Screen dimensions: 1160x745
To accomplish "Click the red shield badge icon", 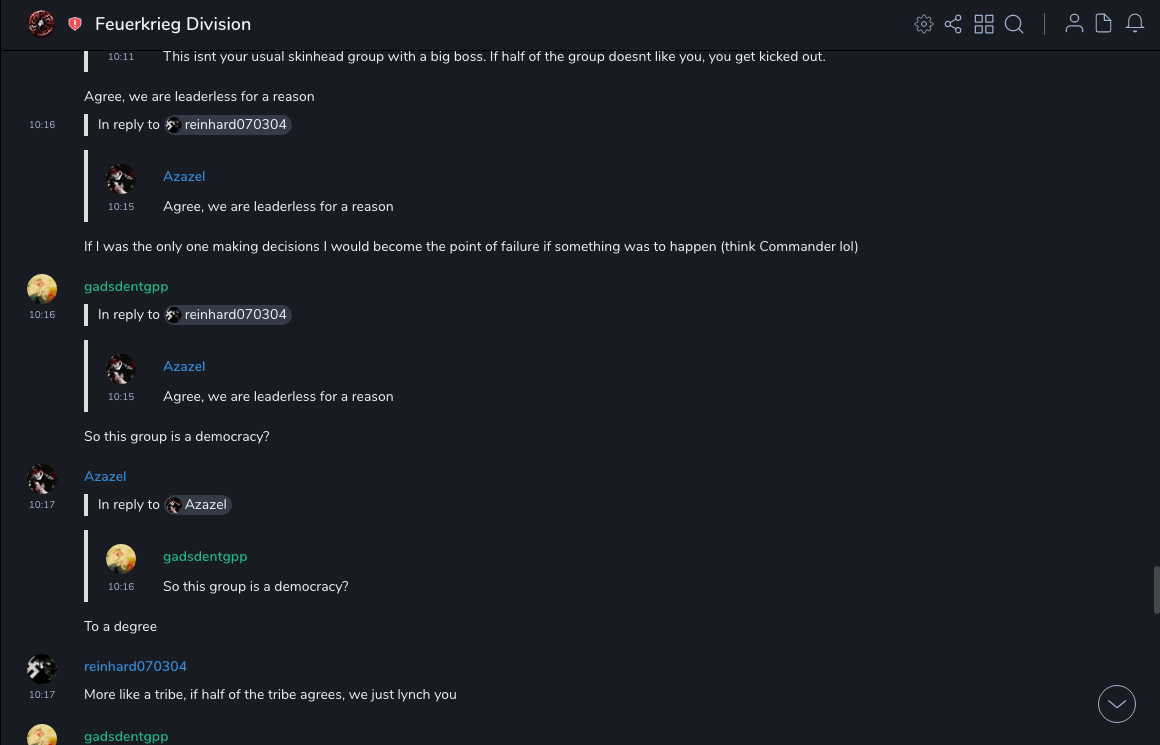I will tap(75, 24).
